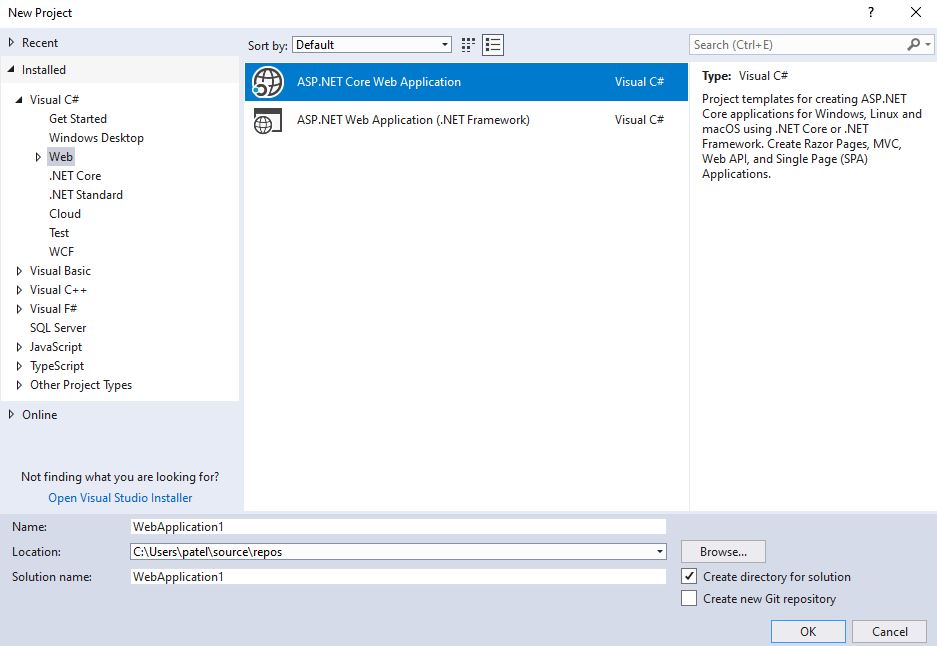Select ASP.NET Web Application (.NET Framework) template
This screenshot has width=937, height=646.
point(466,120)
